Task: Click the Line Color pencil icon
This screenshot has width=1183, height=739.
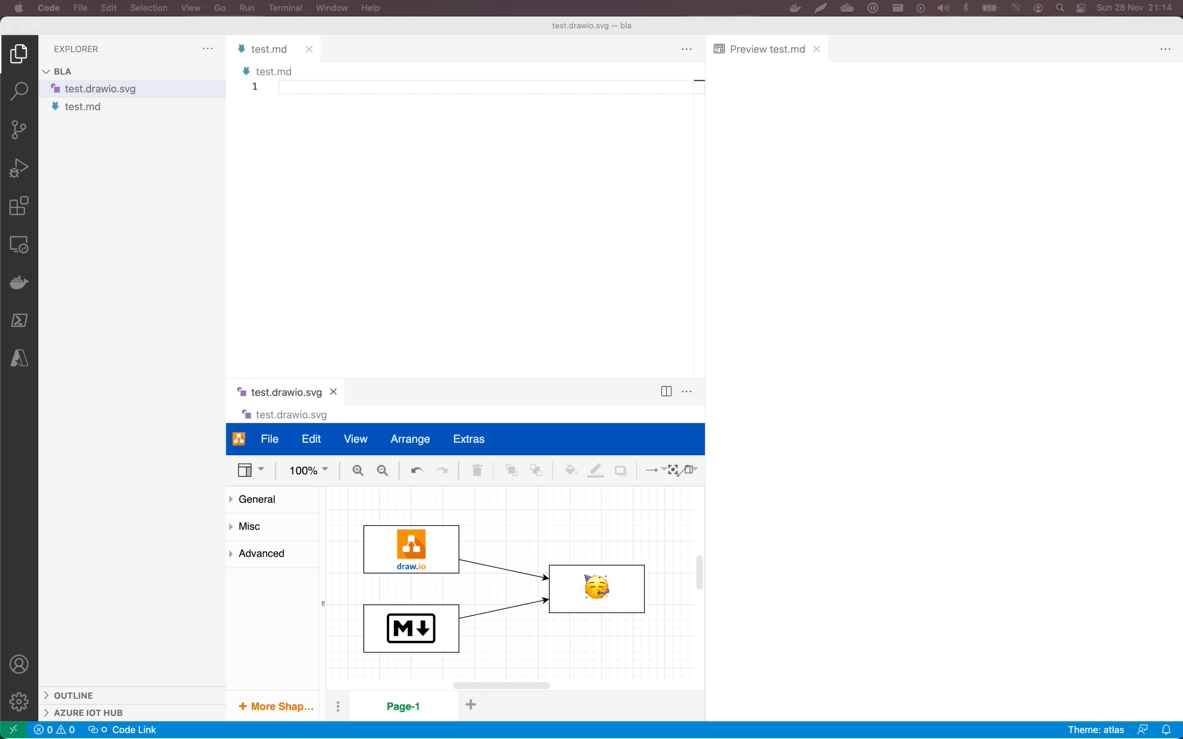Action: pos(595,471)
